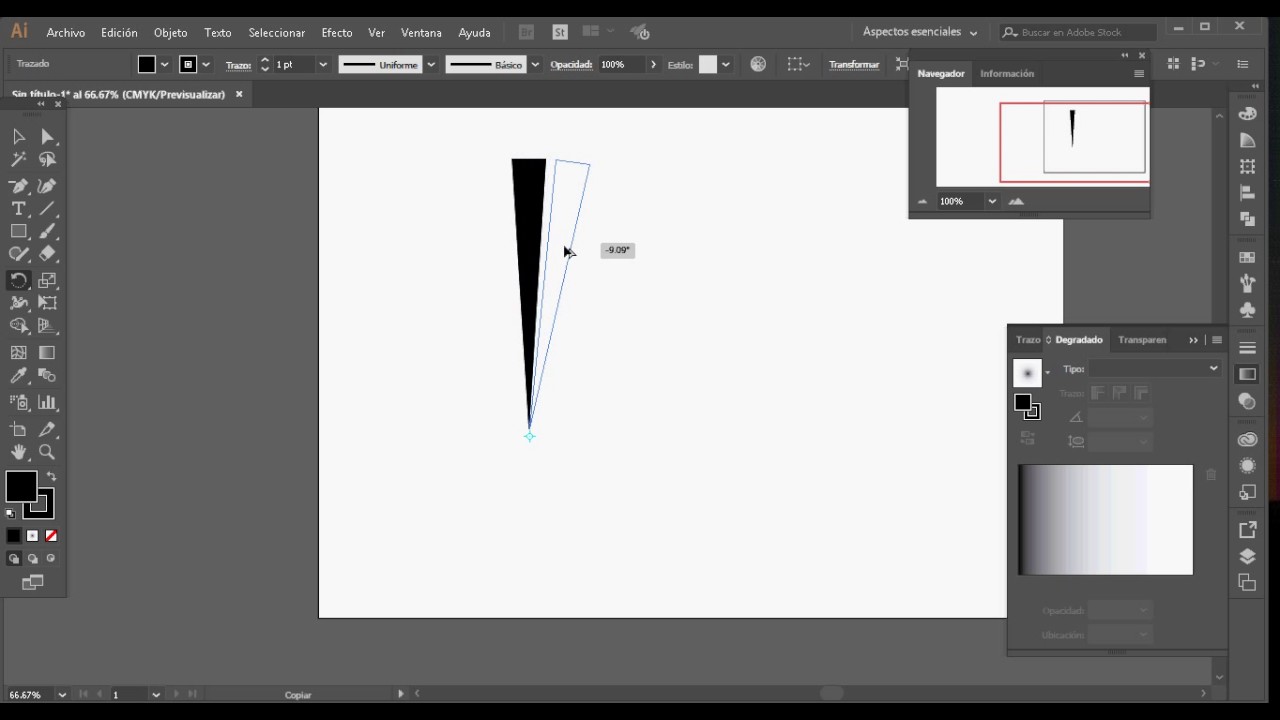Select the Artboard tool

point(19,430)
